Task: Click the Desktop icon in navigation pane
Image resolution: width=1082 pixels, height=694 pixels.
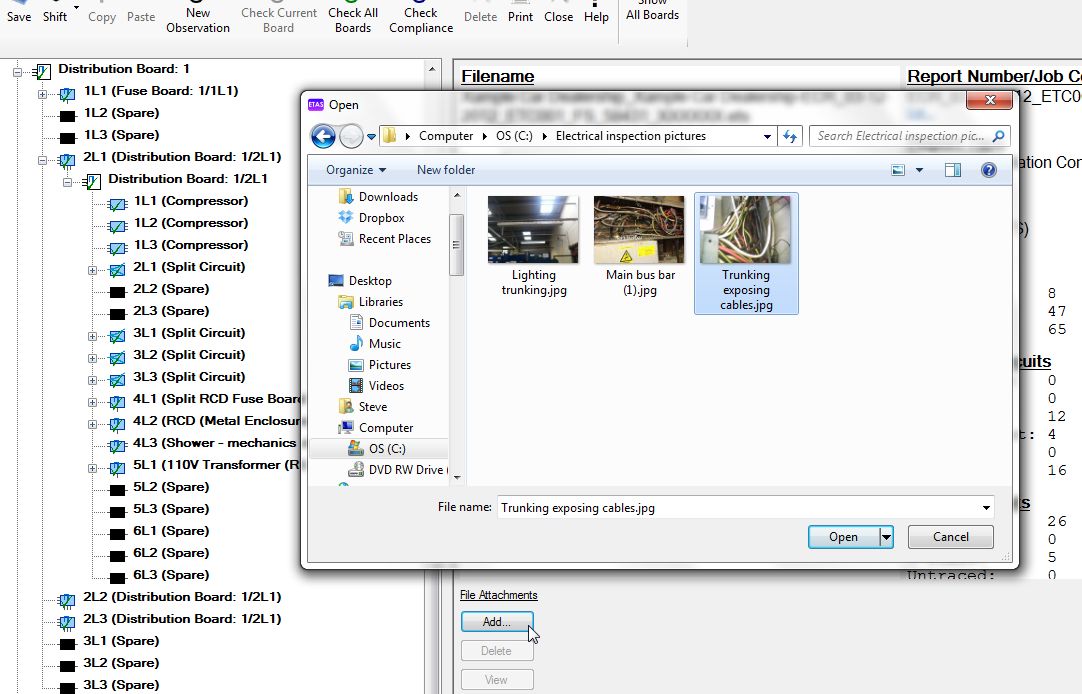Action: tap(336, 281)
